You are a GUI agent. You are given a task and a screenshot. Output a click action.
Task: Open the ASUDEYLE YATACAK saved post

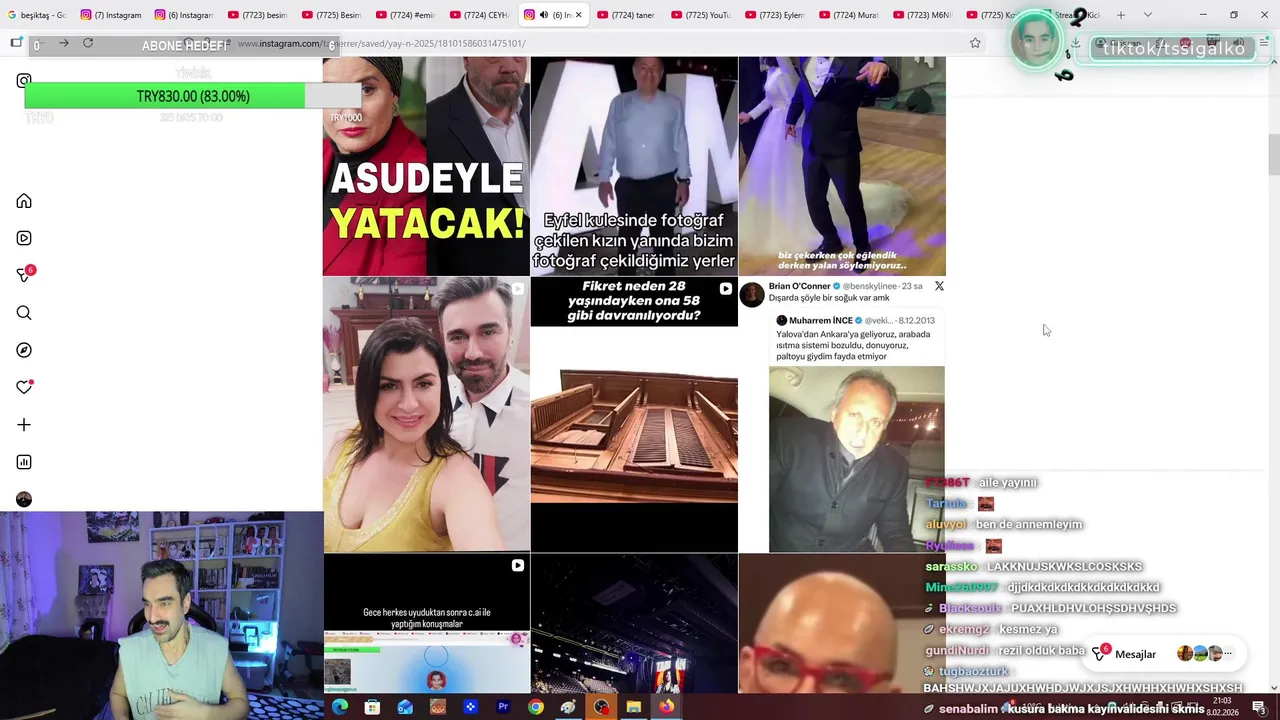[426, 166]
